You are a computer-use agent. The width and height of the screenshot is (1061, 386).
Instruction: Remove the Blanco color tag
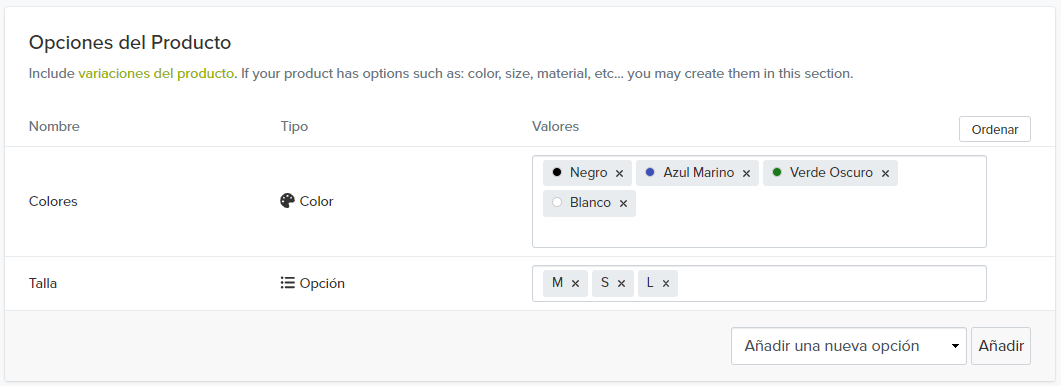click(x=623, y=203)
